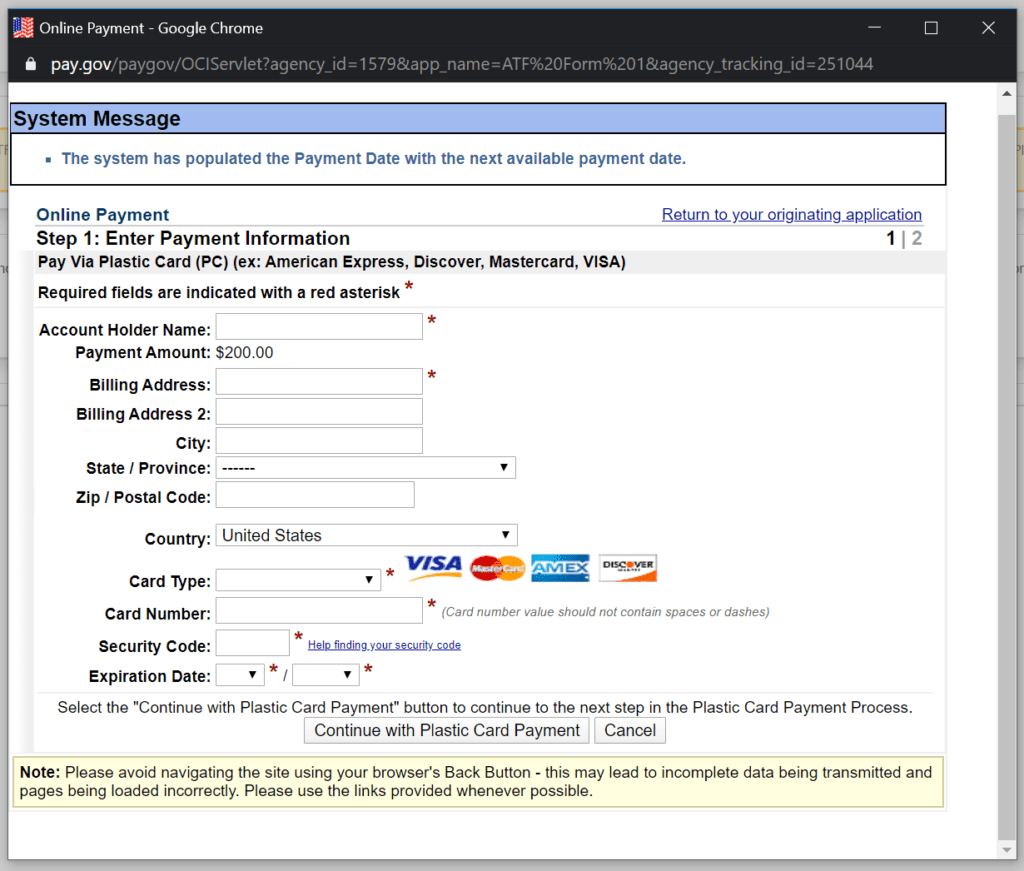Focus the Account Holder Name field
Screen dimensions: 1024x871
[x=319, y=326]
